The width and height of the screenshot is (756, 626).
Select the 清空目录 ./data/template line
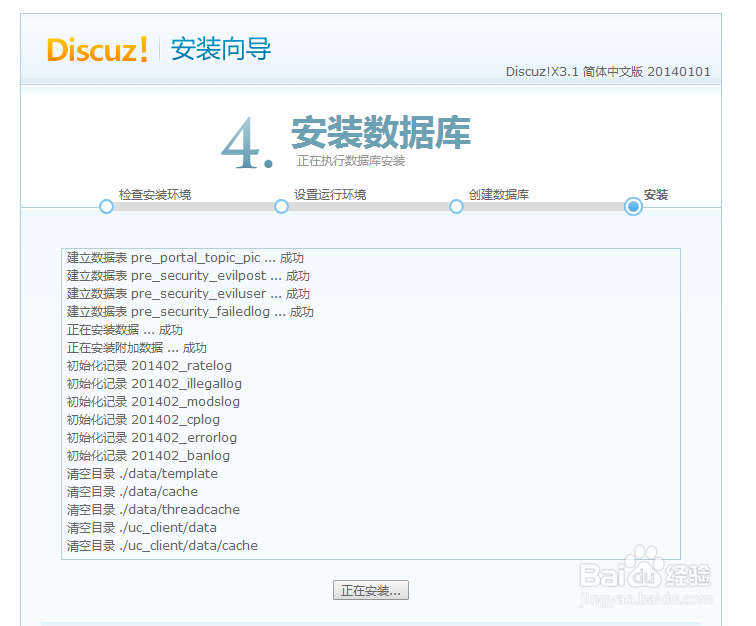pos(142,474)
